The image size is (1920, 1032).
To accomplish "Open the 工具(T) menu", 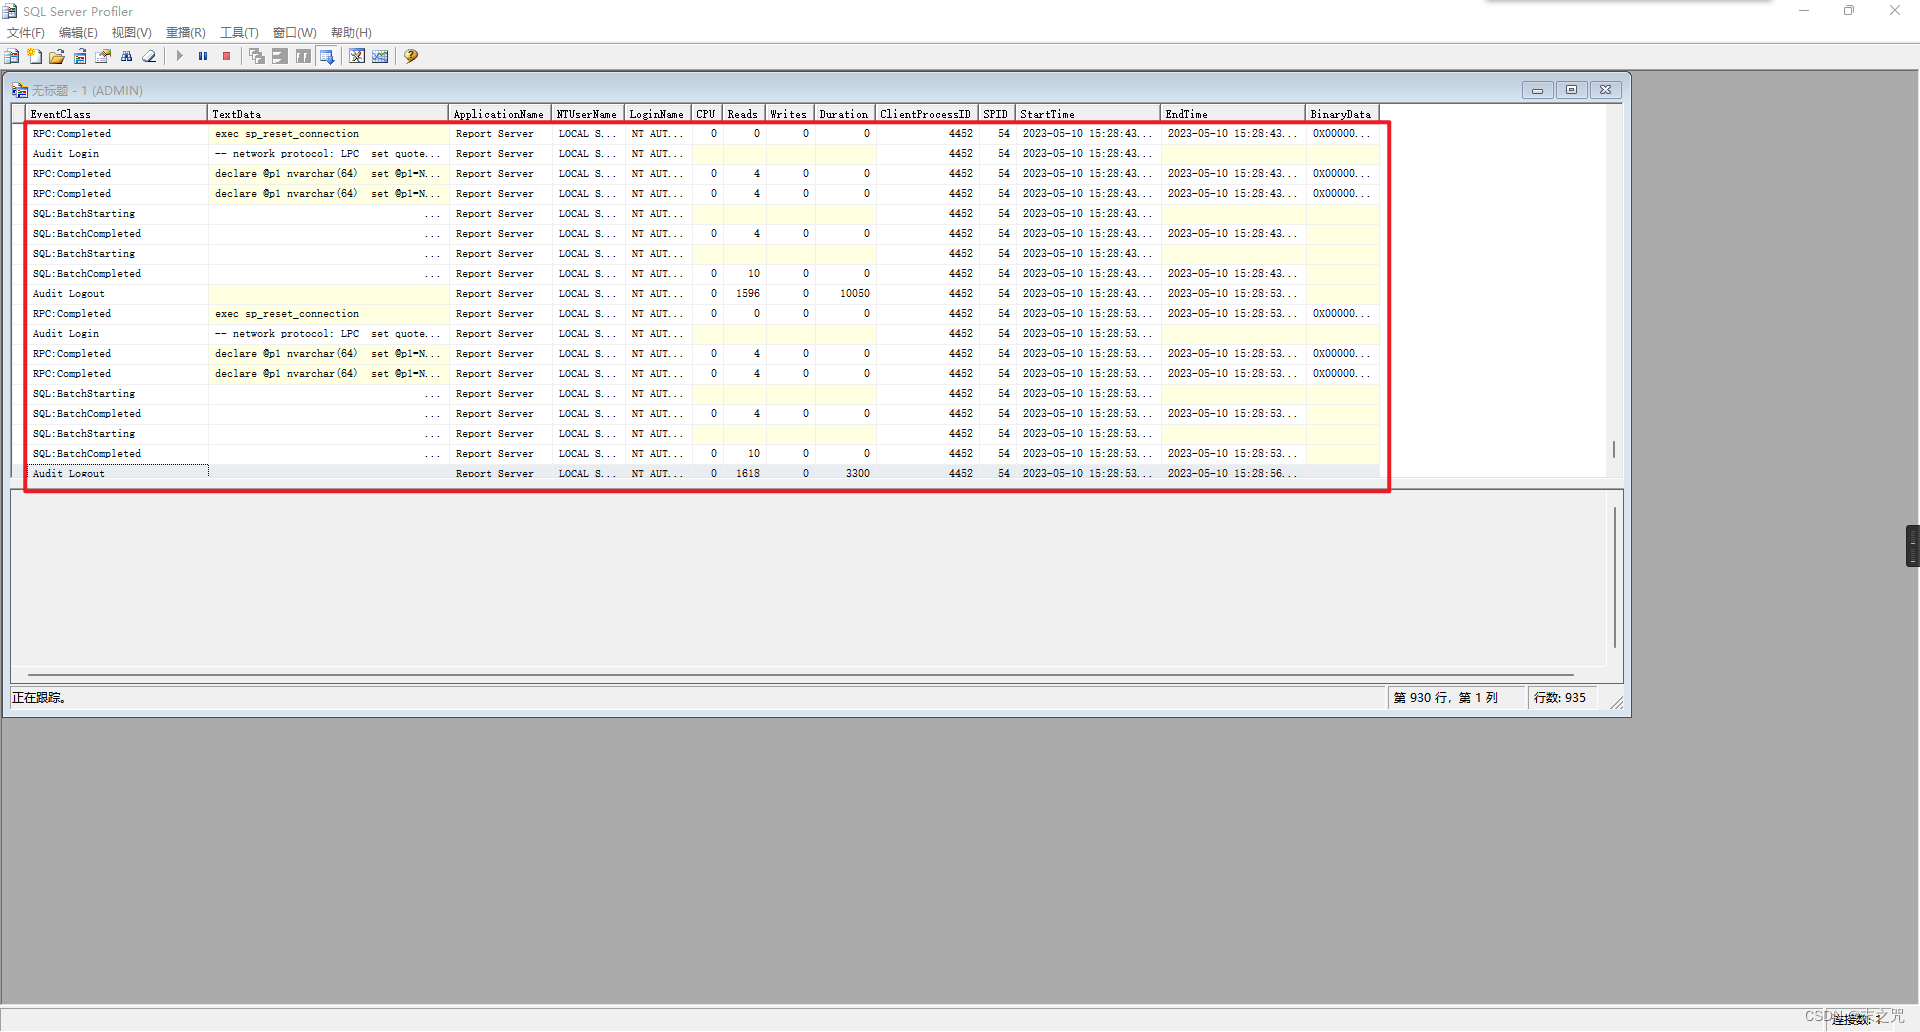I will coord(239,33).
